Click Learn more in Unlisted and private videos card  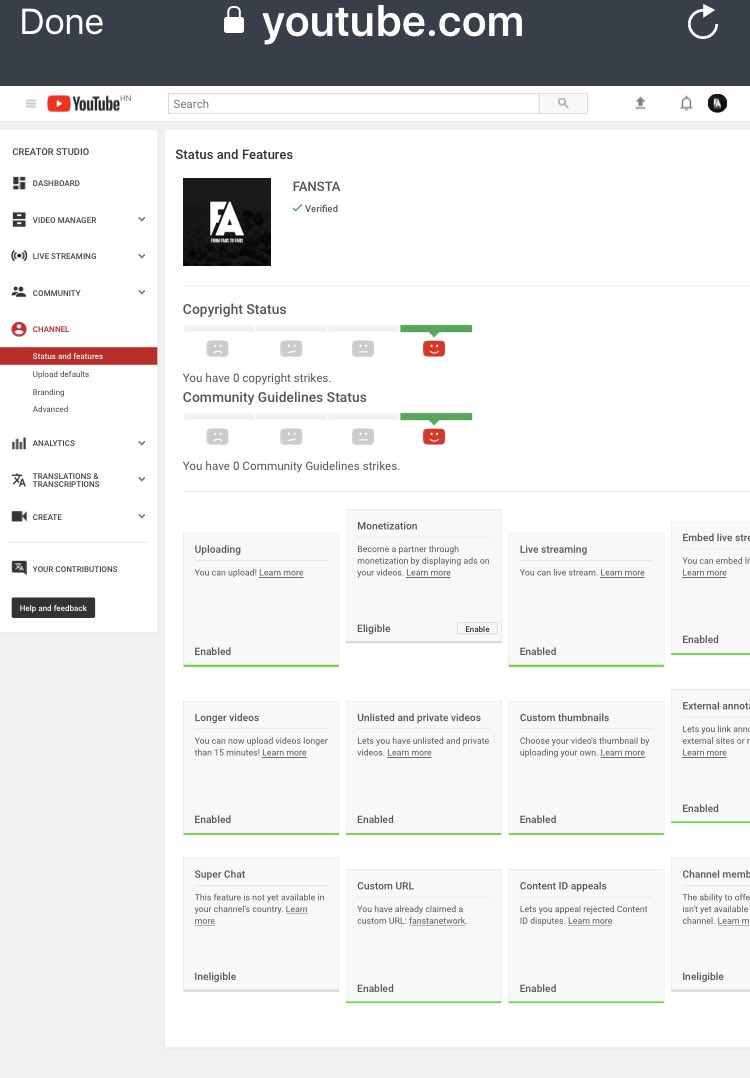[409, 753]
